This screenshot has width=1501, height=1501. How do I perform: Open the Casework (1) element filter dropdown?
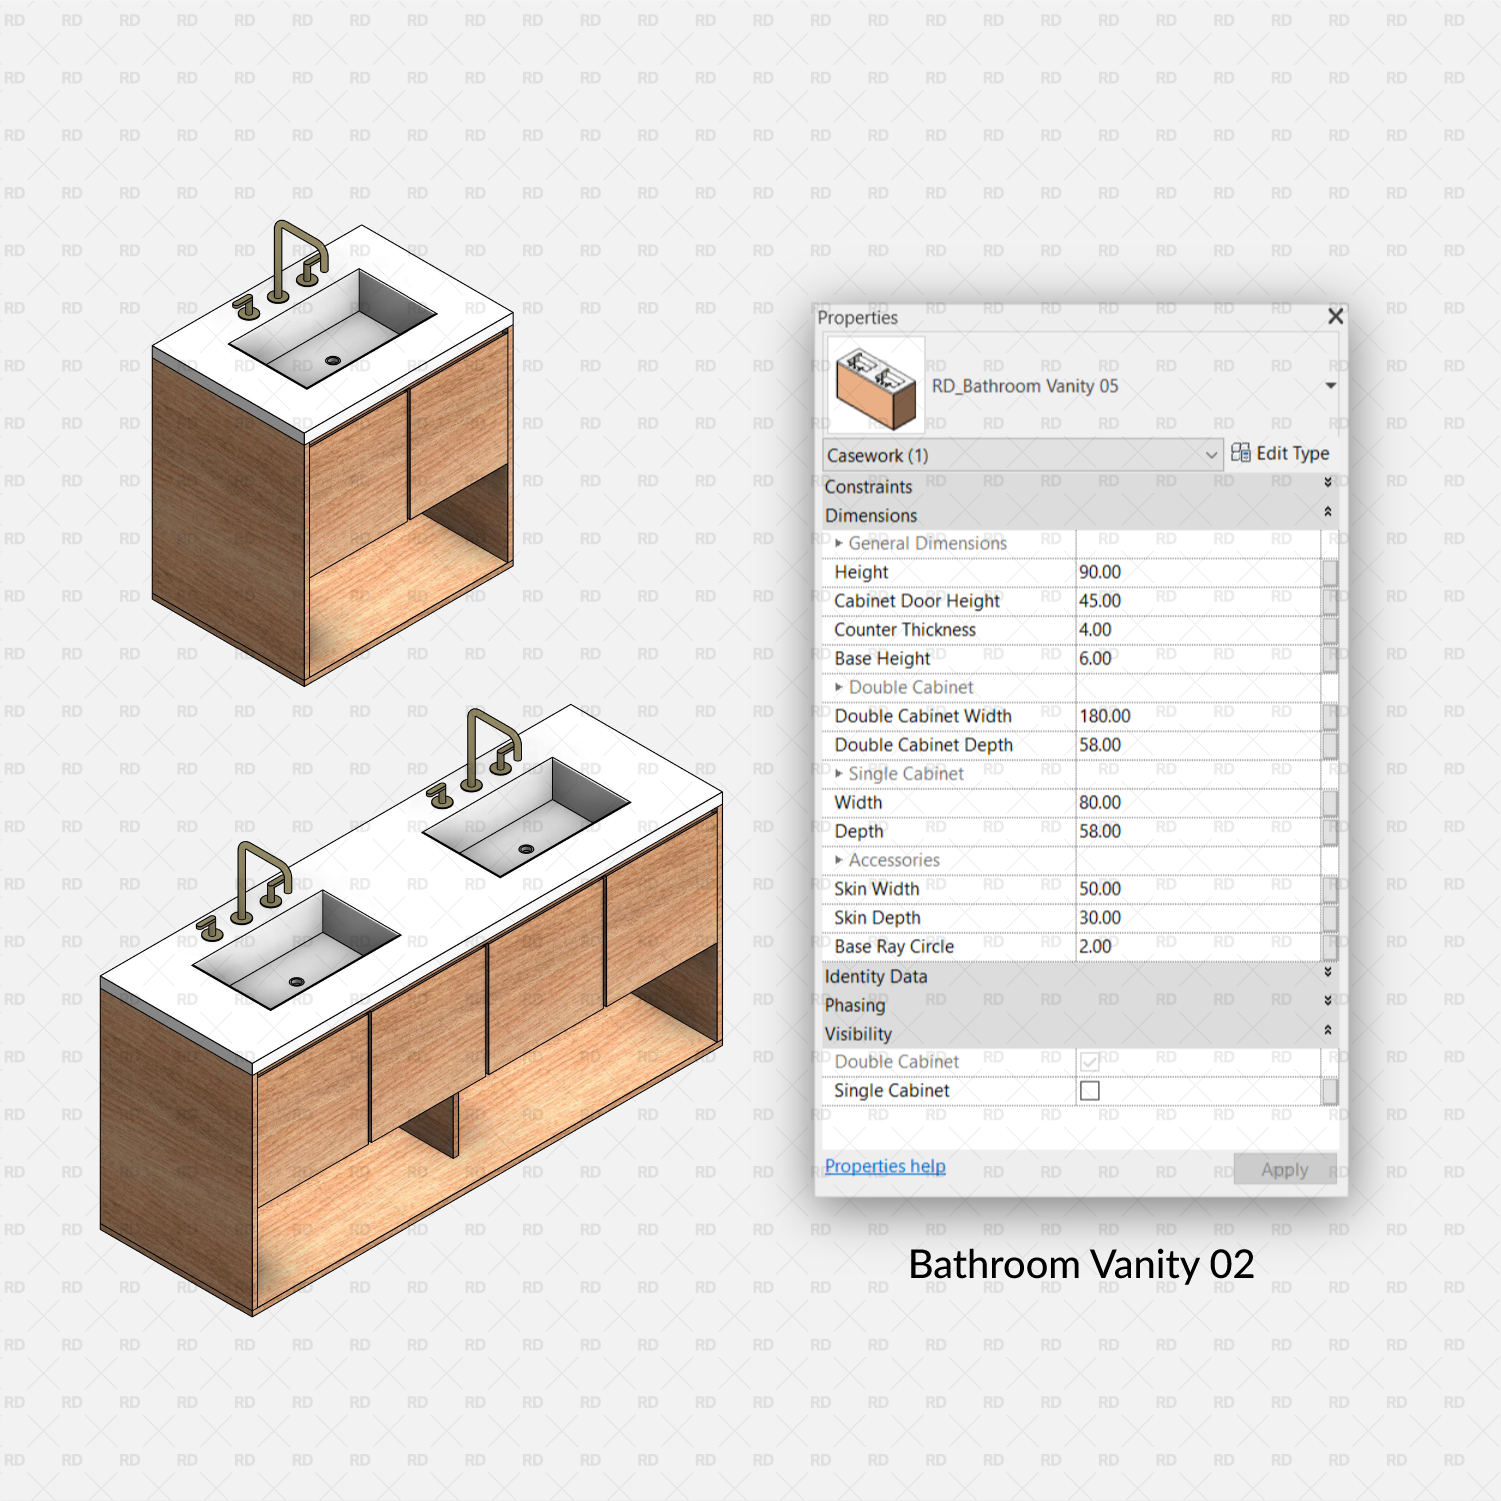pos(1211,454)
